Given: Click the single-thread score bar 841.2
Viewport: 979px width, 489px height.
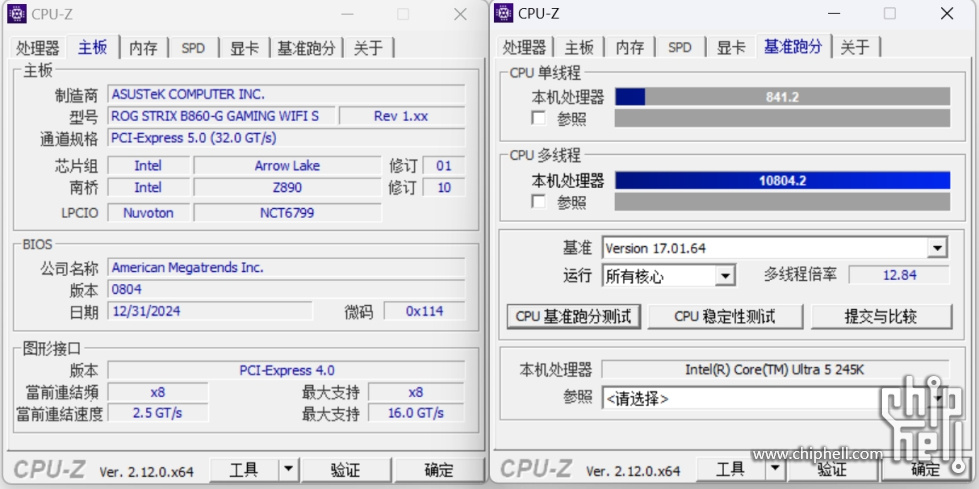Looking at the screenshot, I should [782, 97].
